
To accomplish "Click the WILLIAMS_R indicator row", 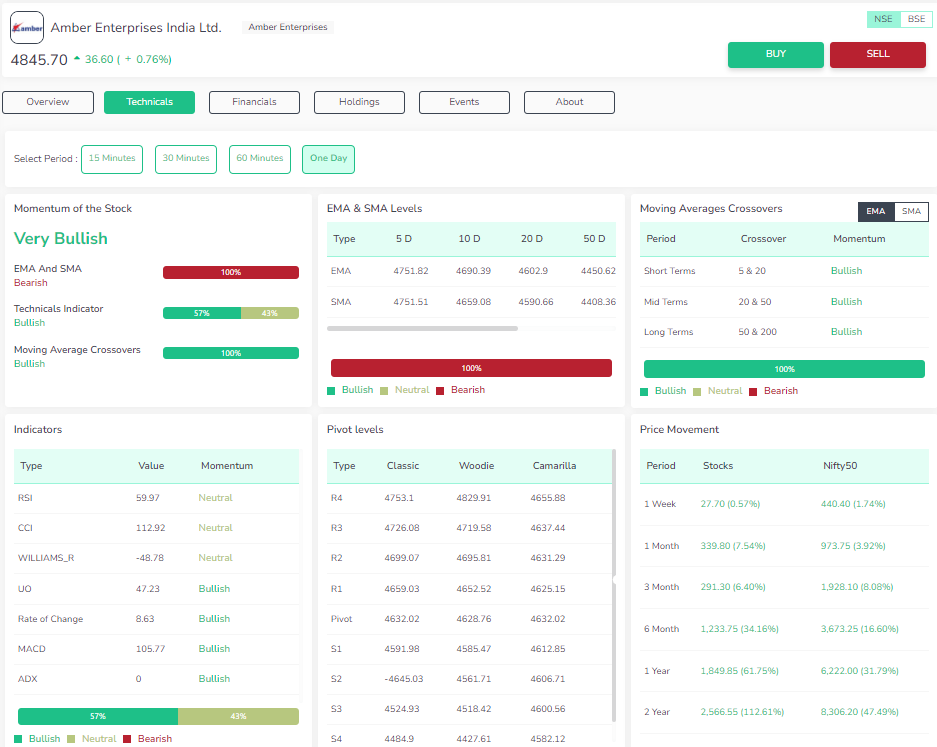I will (157, 558).
